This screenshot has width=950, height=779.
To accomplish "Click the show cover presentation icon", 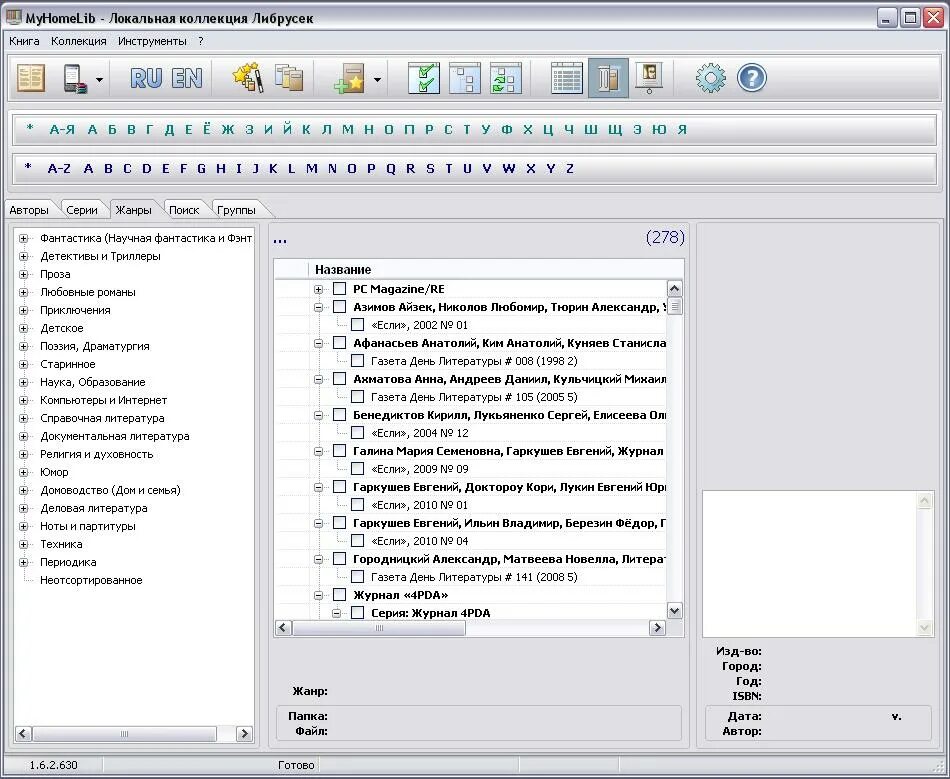I will point(649,78).
